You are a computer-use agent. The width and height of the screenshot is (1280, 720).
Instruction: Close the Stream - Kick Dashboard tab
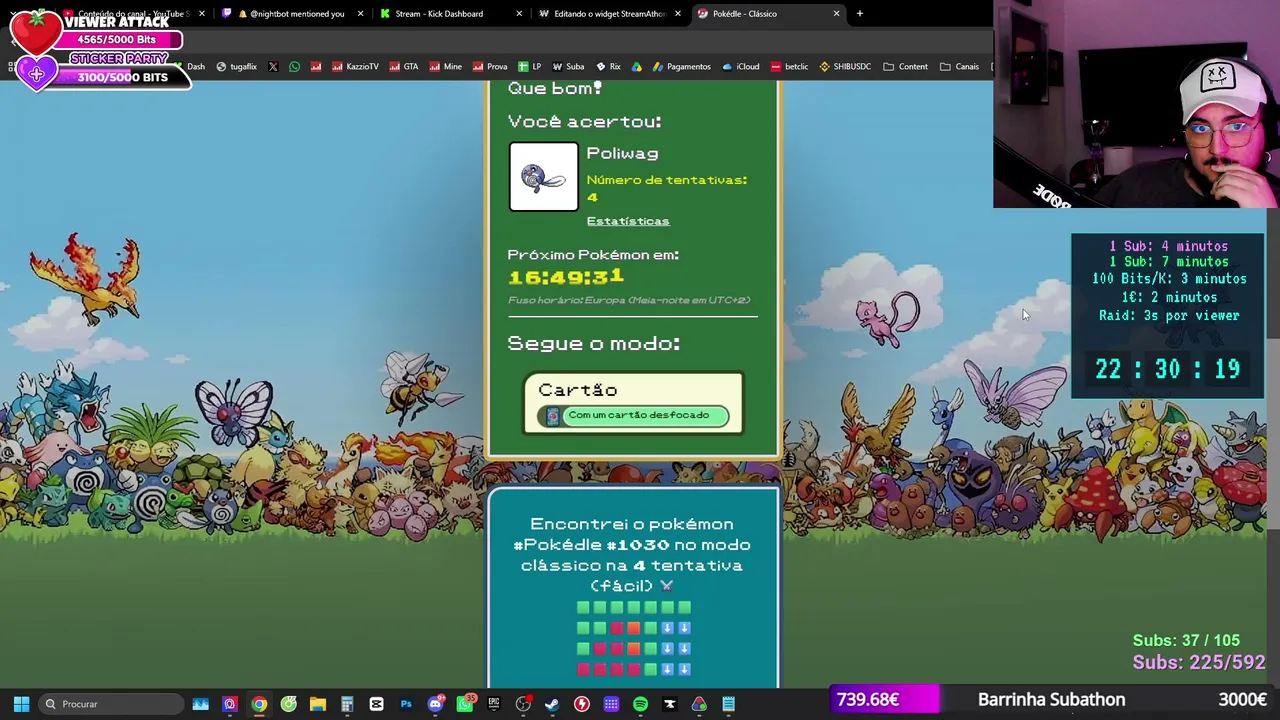pos(519,14)
